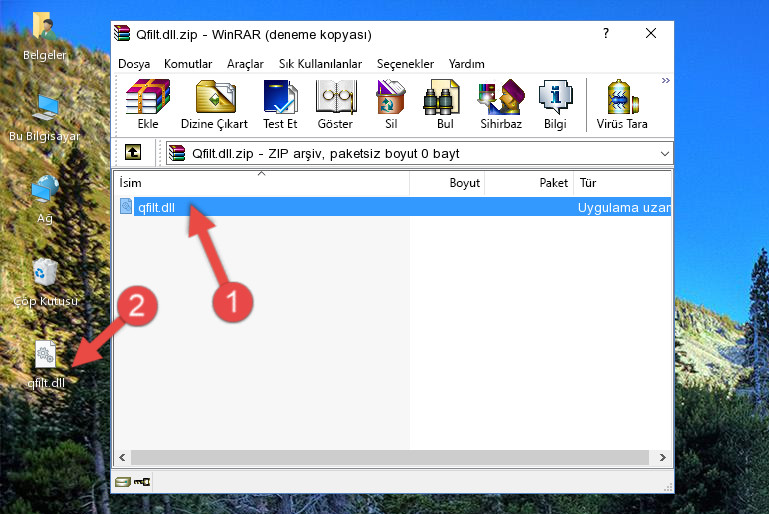
Task: Open the Göster view tool
Action: [335, 104]
